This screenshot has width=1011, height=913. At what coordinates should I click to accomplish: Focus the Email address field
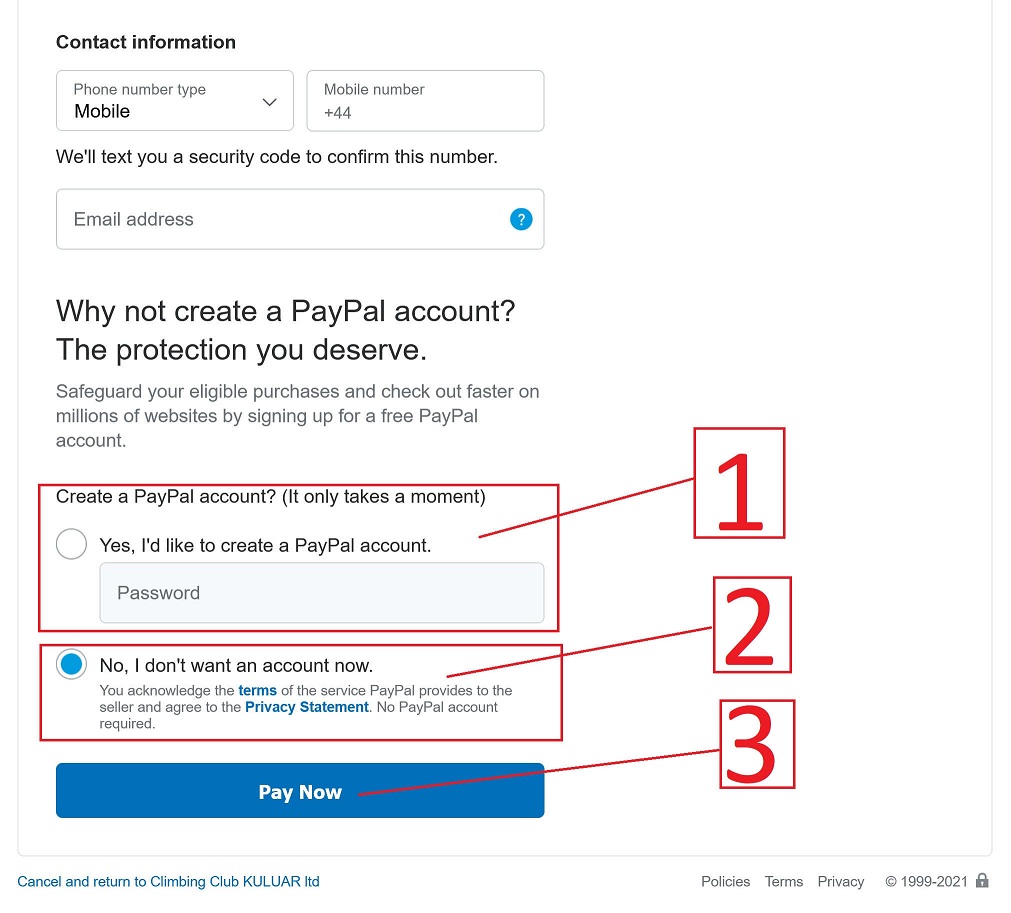pos(280,220)
